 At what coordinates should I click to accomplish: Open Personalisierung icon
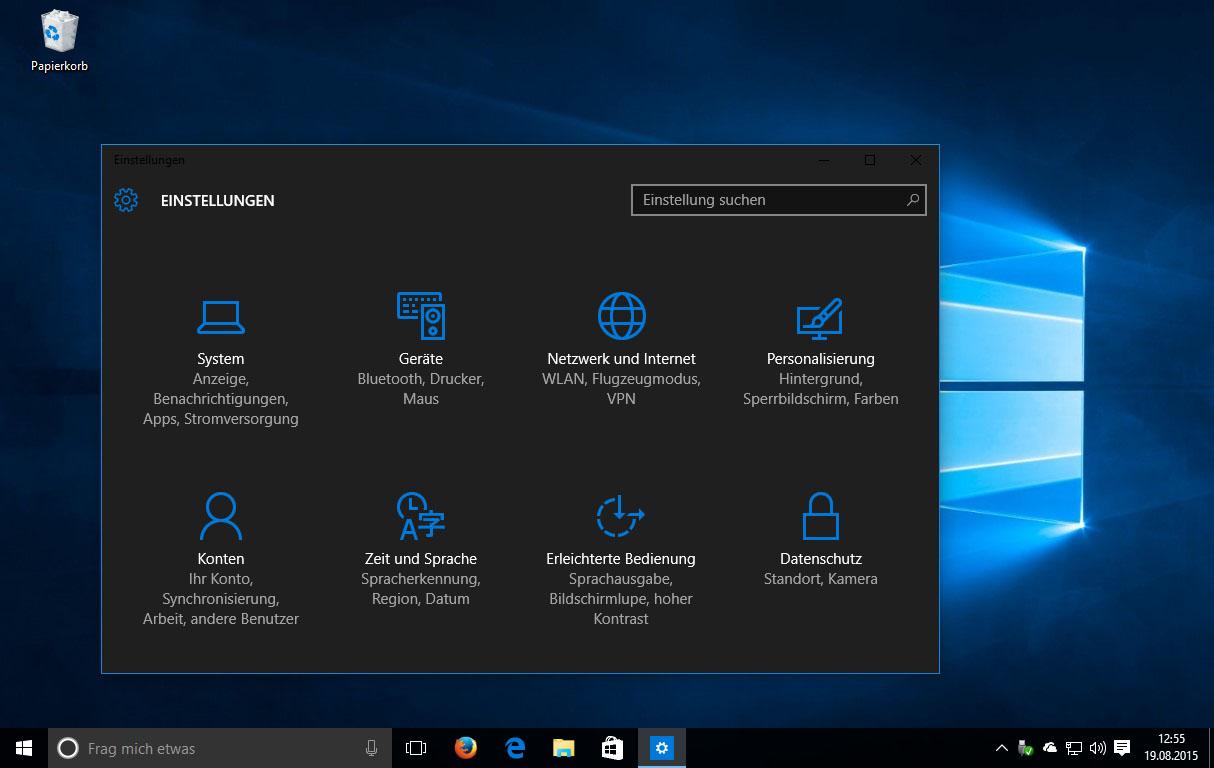click(x=820, y=317)
